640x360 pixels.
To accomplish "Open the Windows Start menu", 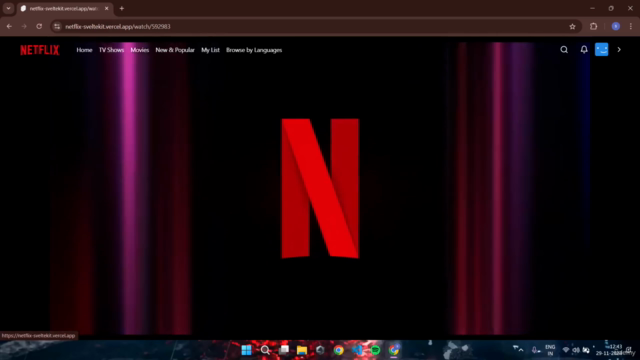I will (x=247, y=350).
